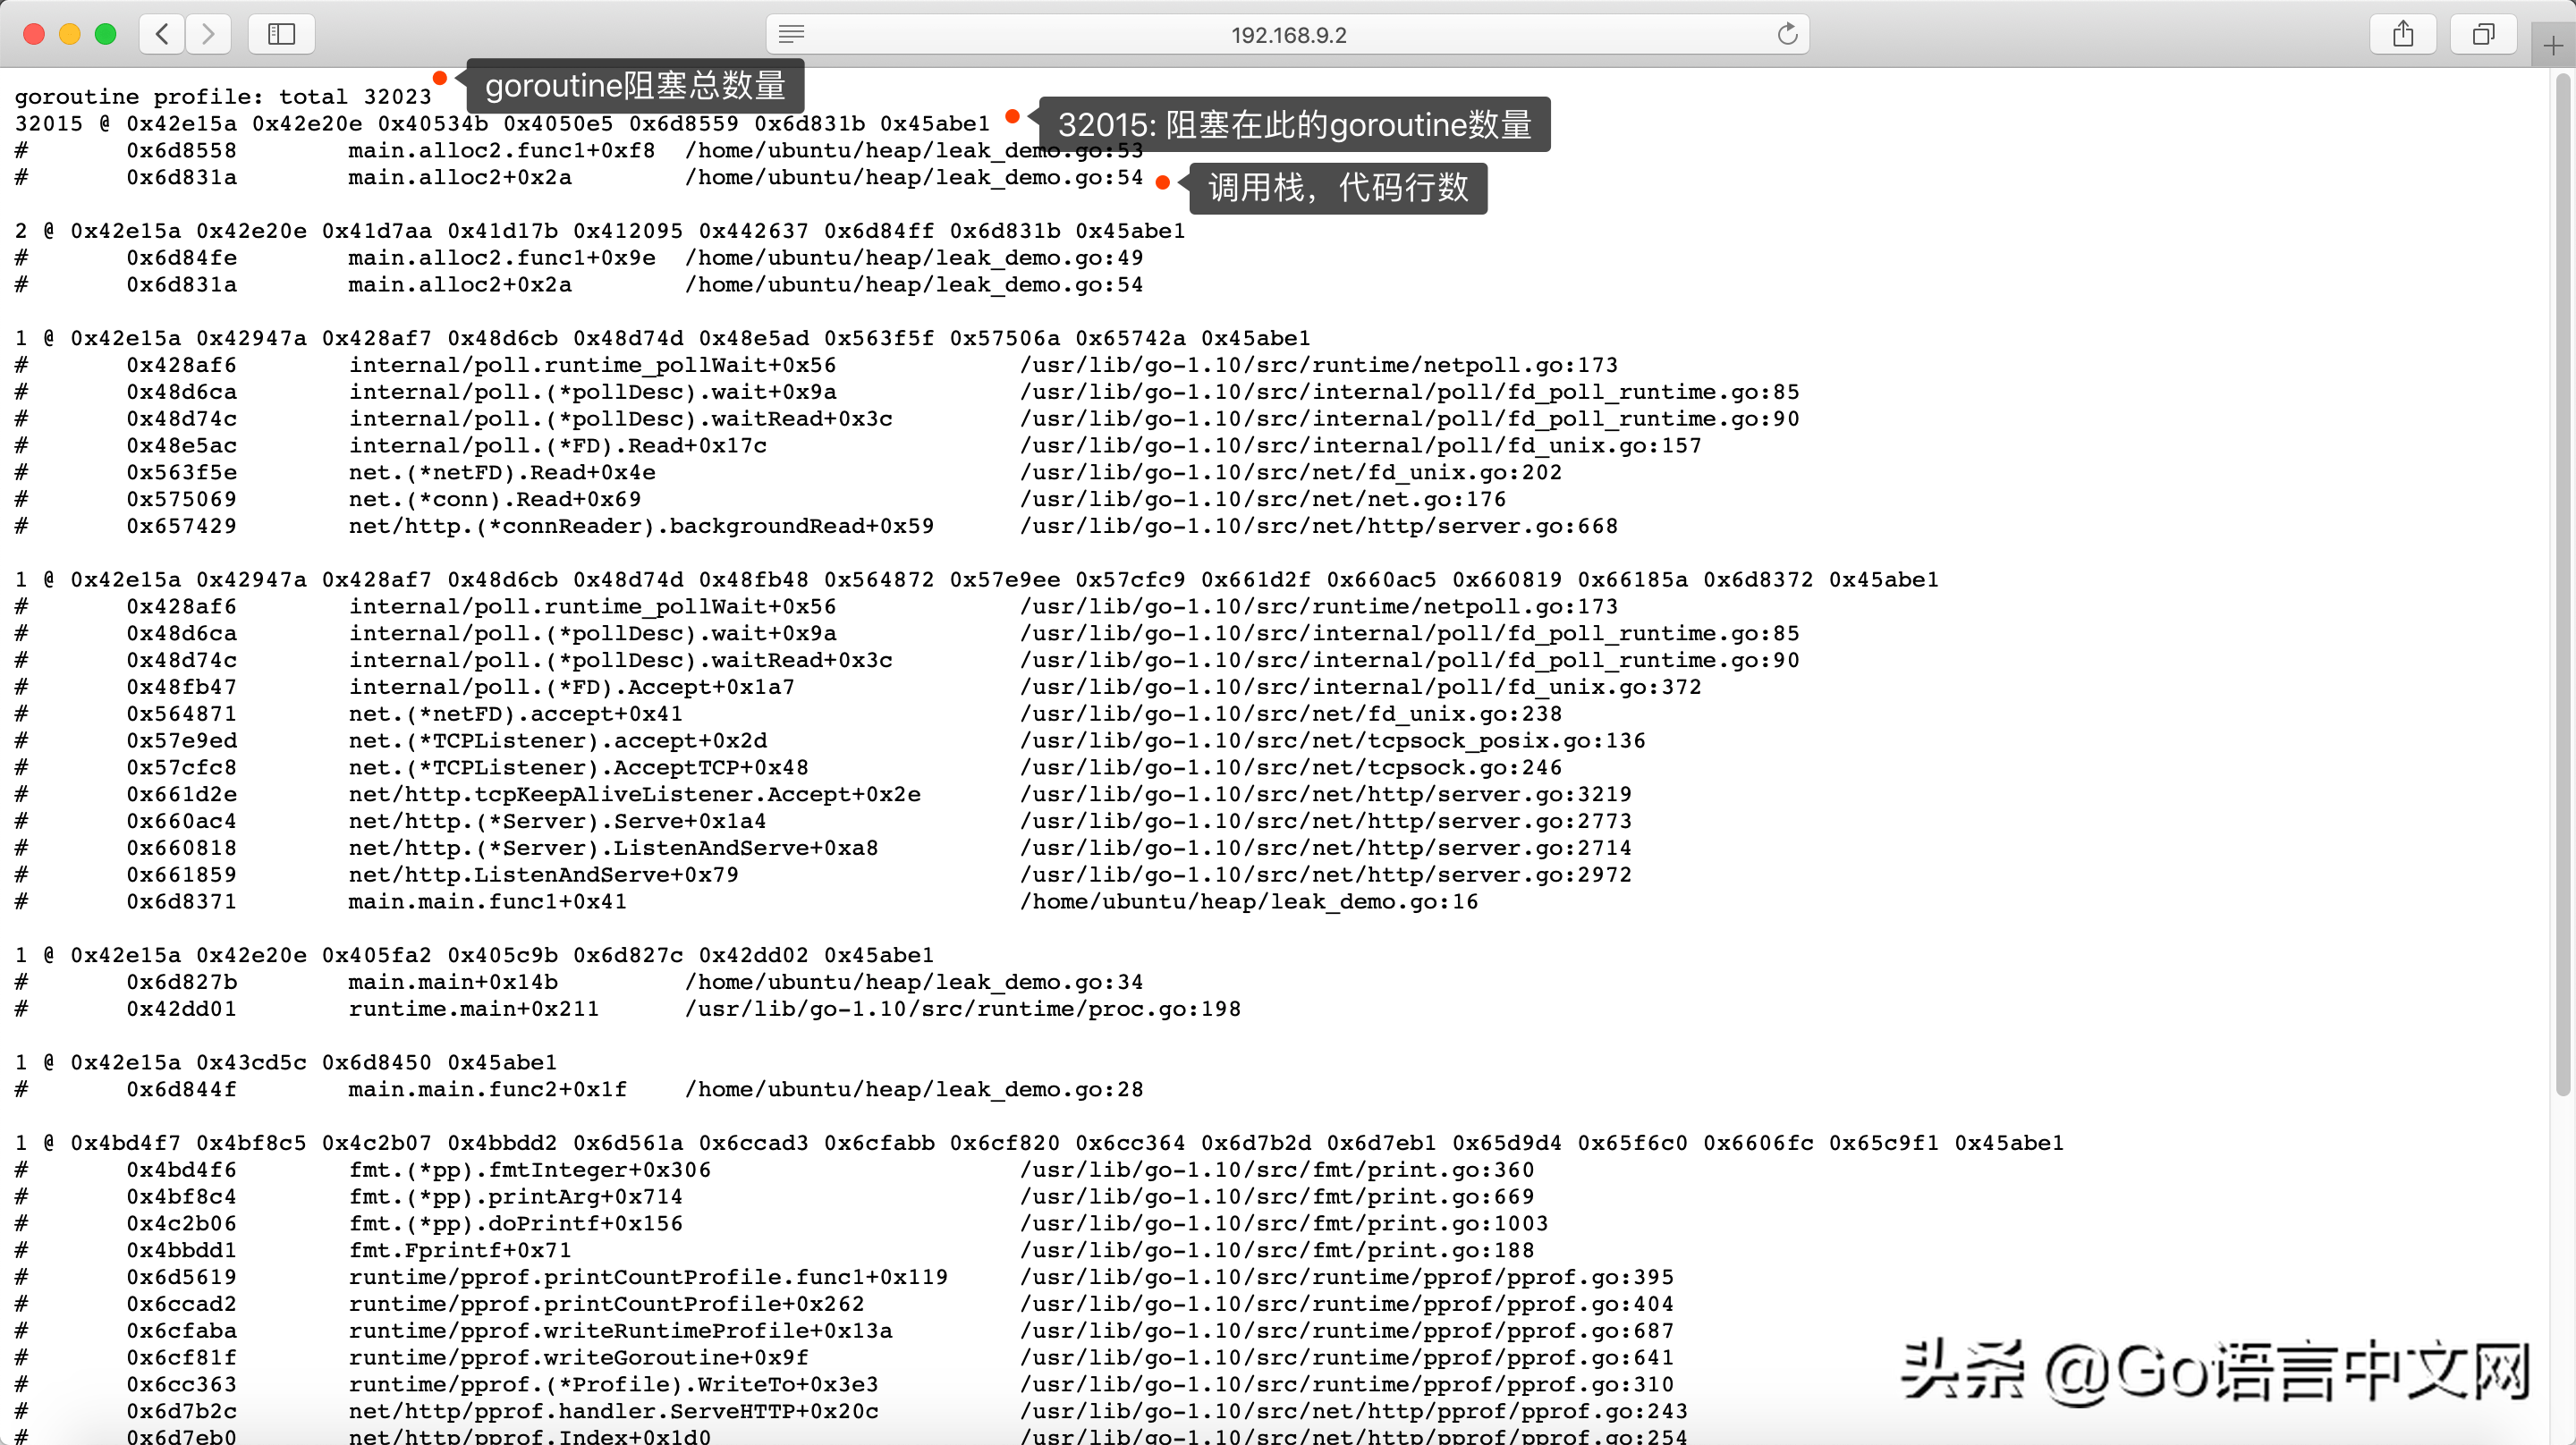
Task: Open the Share options list
Action: click(x=2404, y=33)
